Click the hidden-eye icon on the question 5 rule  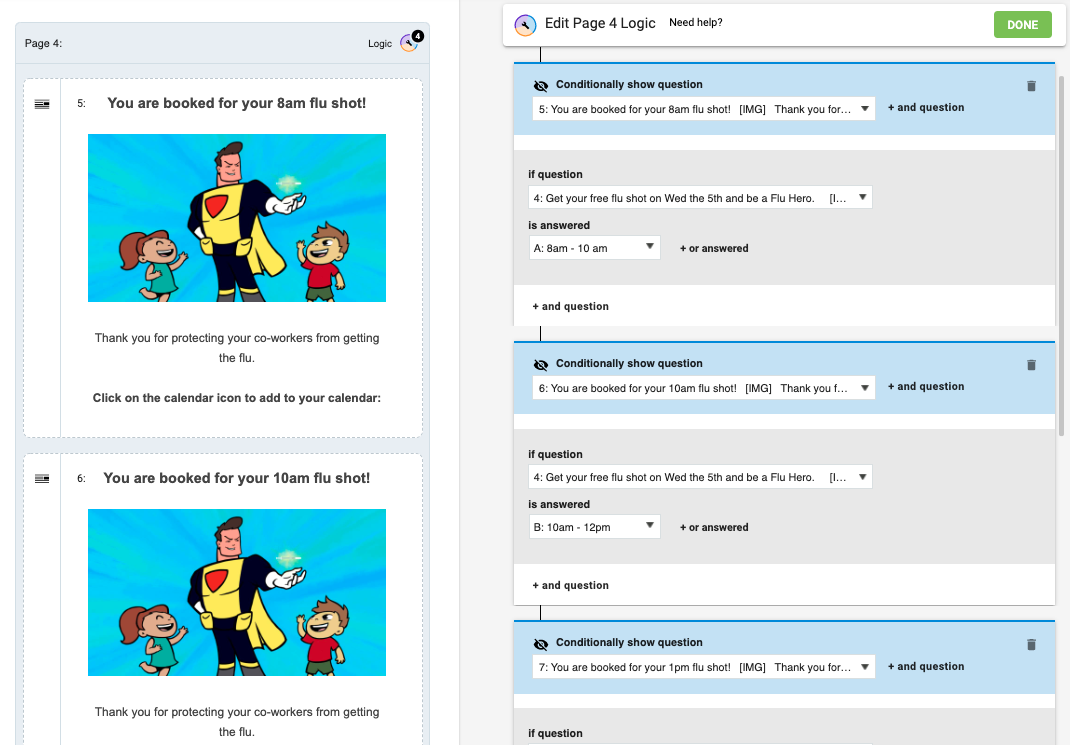(x=540, y=85)
